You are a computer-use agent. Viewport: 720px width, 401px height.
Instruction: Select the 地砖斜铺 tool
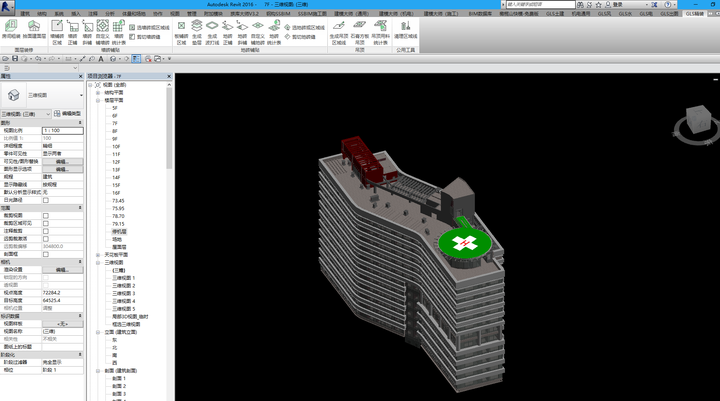point(242,32)
